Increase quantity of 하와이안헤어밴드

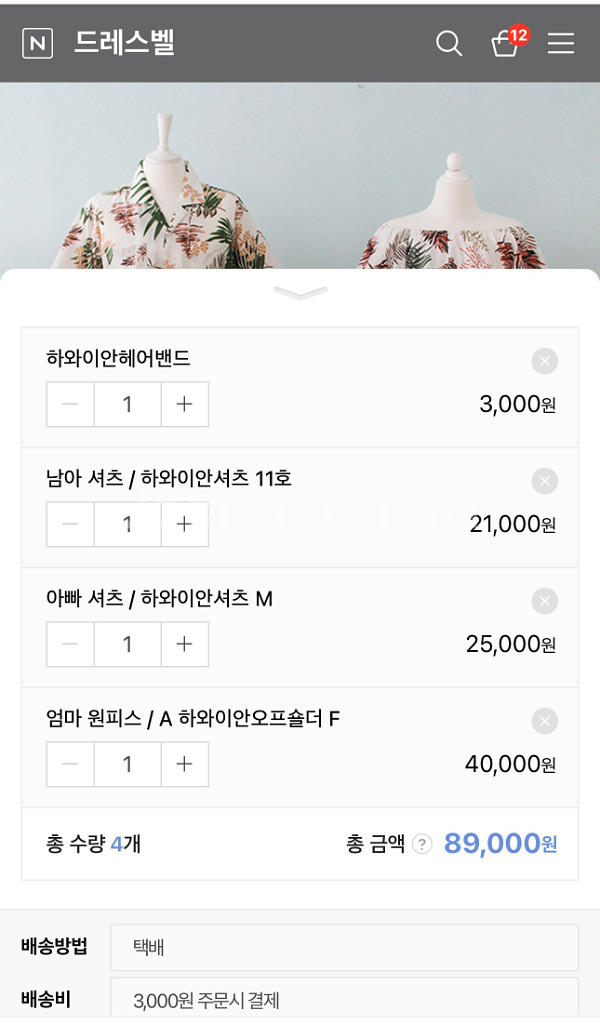coord(185,404)
